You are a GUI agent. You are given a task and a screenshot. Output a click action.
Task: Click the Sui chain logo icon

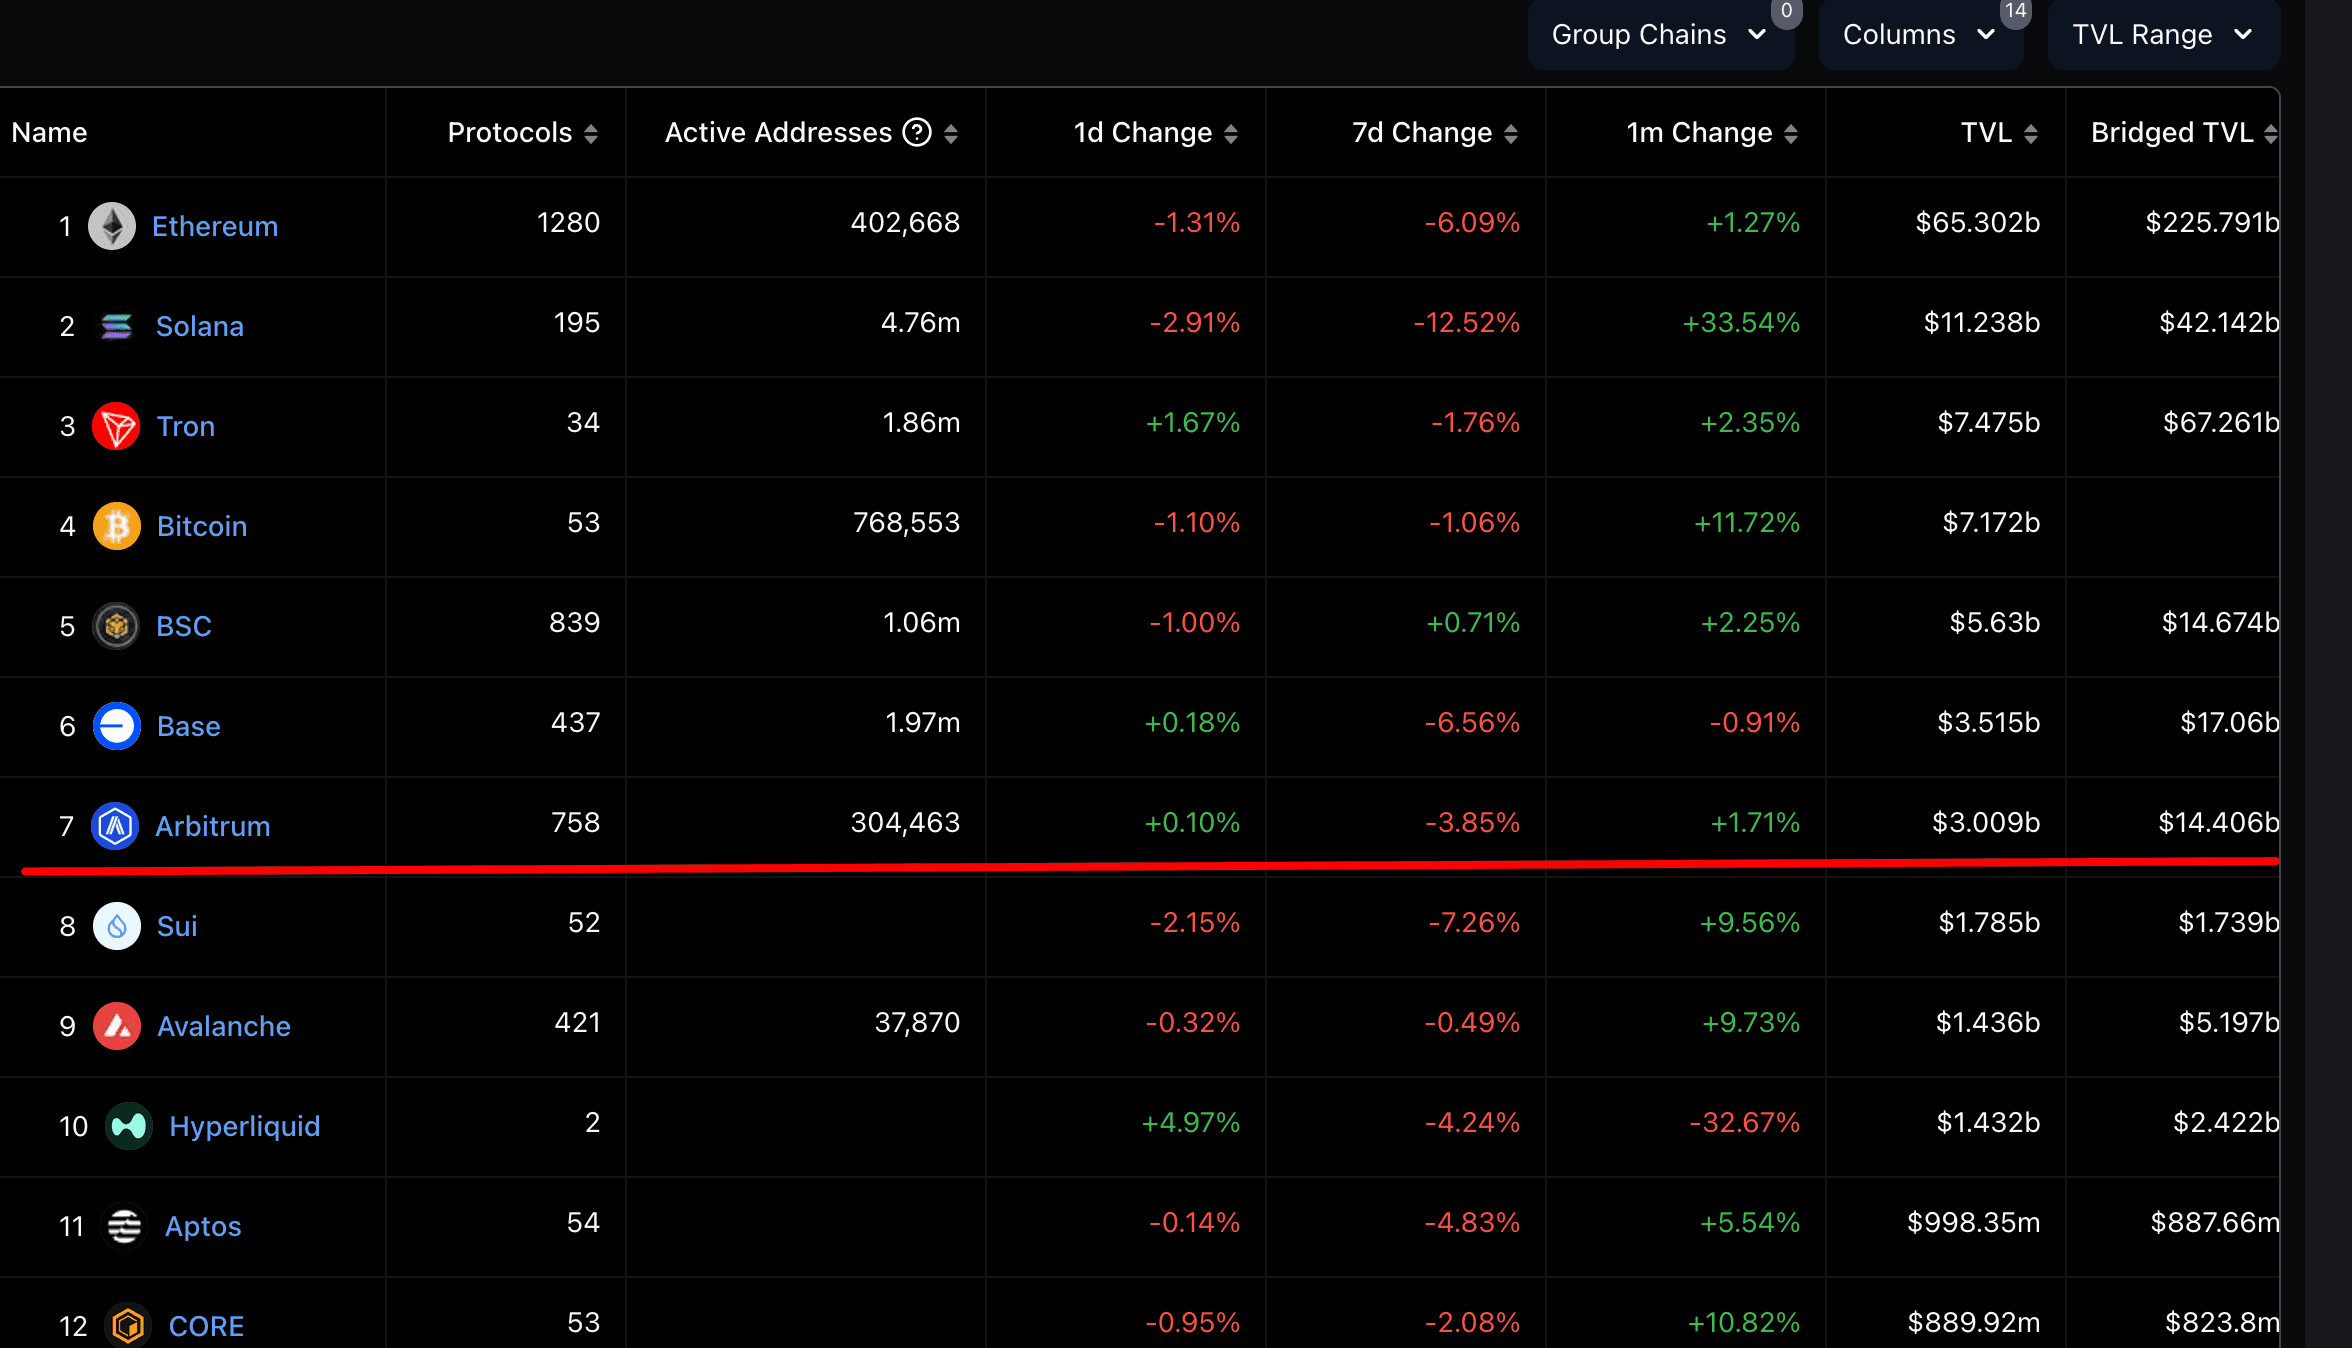tap(116, 926)
